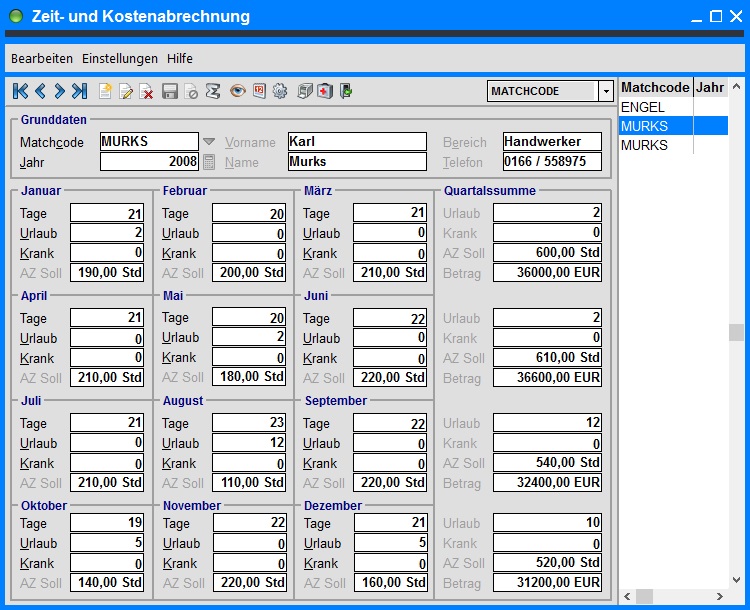Jump to the last record
This screenshot has height=610, width=750.
[x=80, y=91]
